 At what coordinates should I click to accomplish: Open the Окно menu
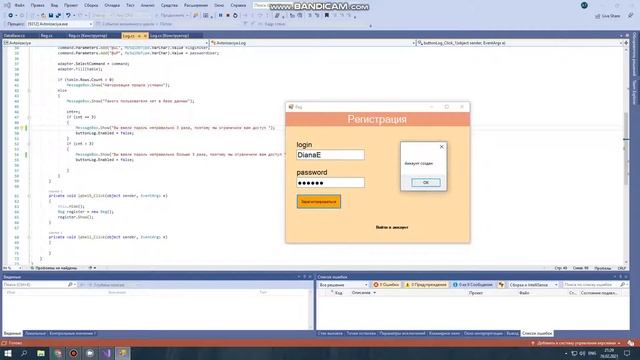(219, 5)
